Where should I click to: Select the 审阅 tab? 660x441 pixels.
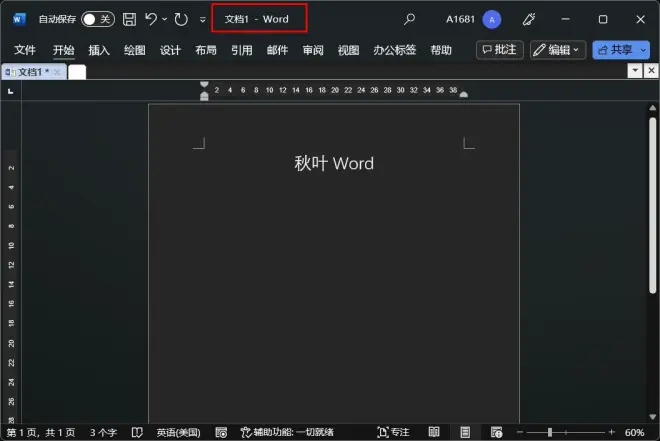313,50
